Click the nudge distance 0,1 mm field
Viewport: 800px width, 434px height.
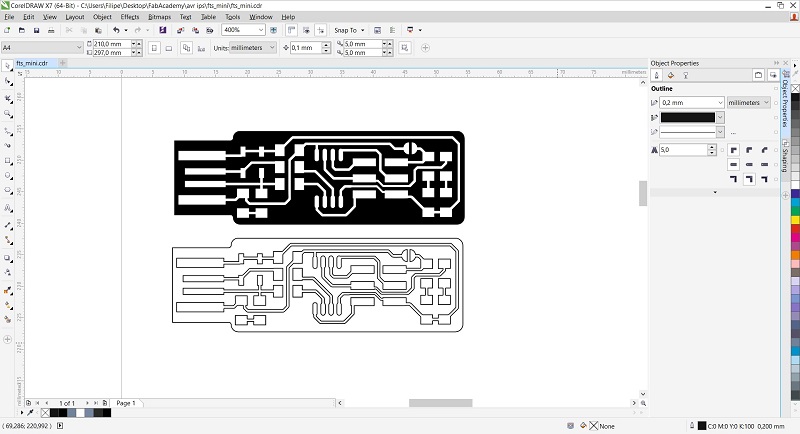306,47
